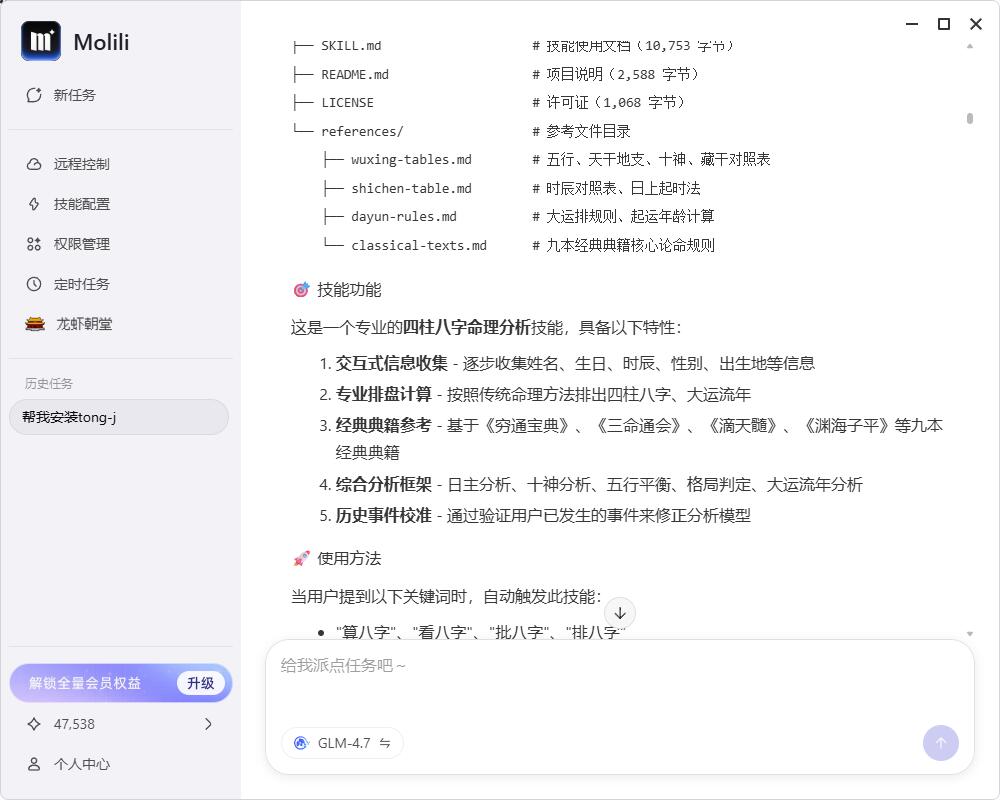1000x800 pixels.
Task: Click the chat vertical scrollbar thumb
Action: (x=970, y=118)
